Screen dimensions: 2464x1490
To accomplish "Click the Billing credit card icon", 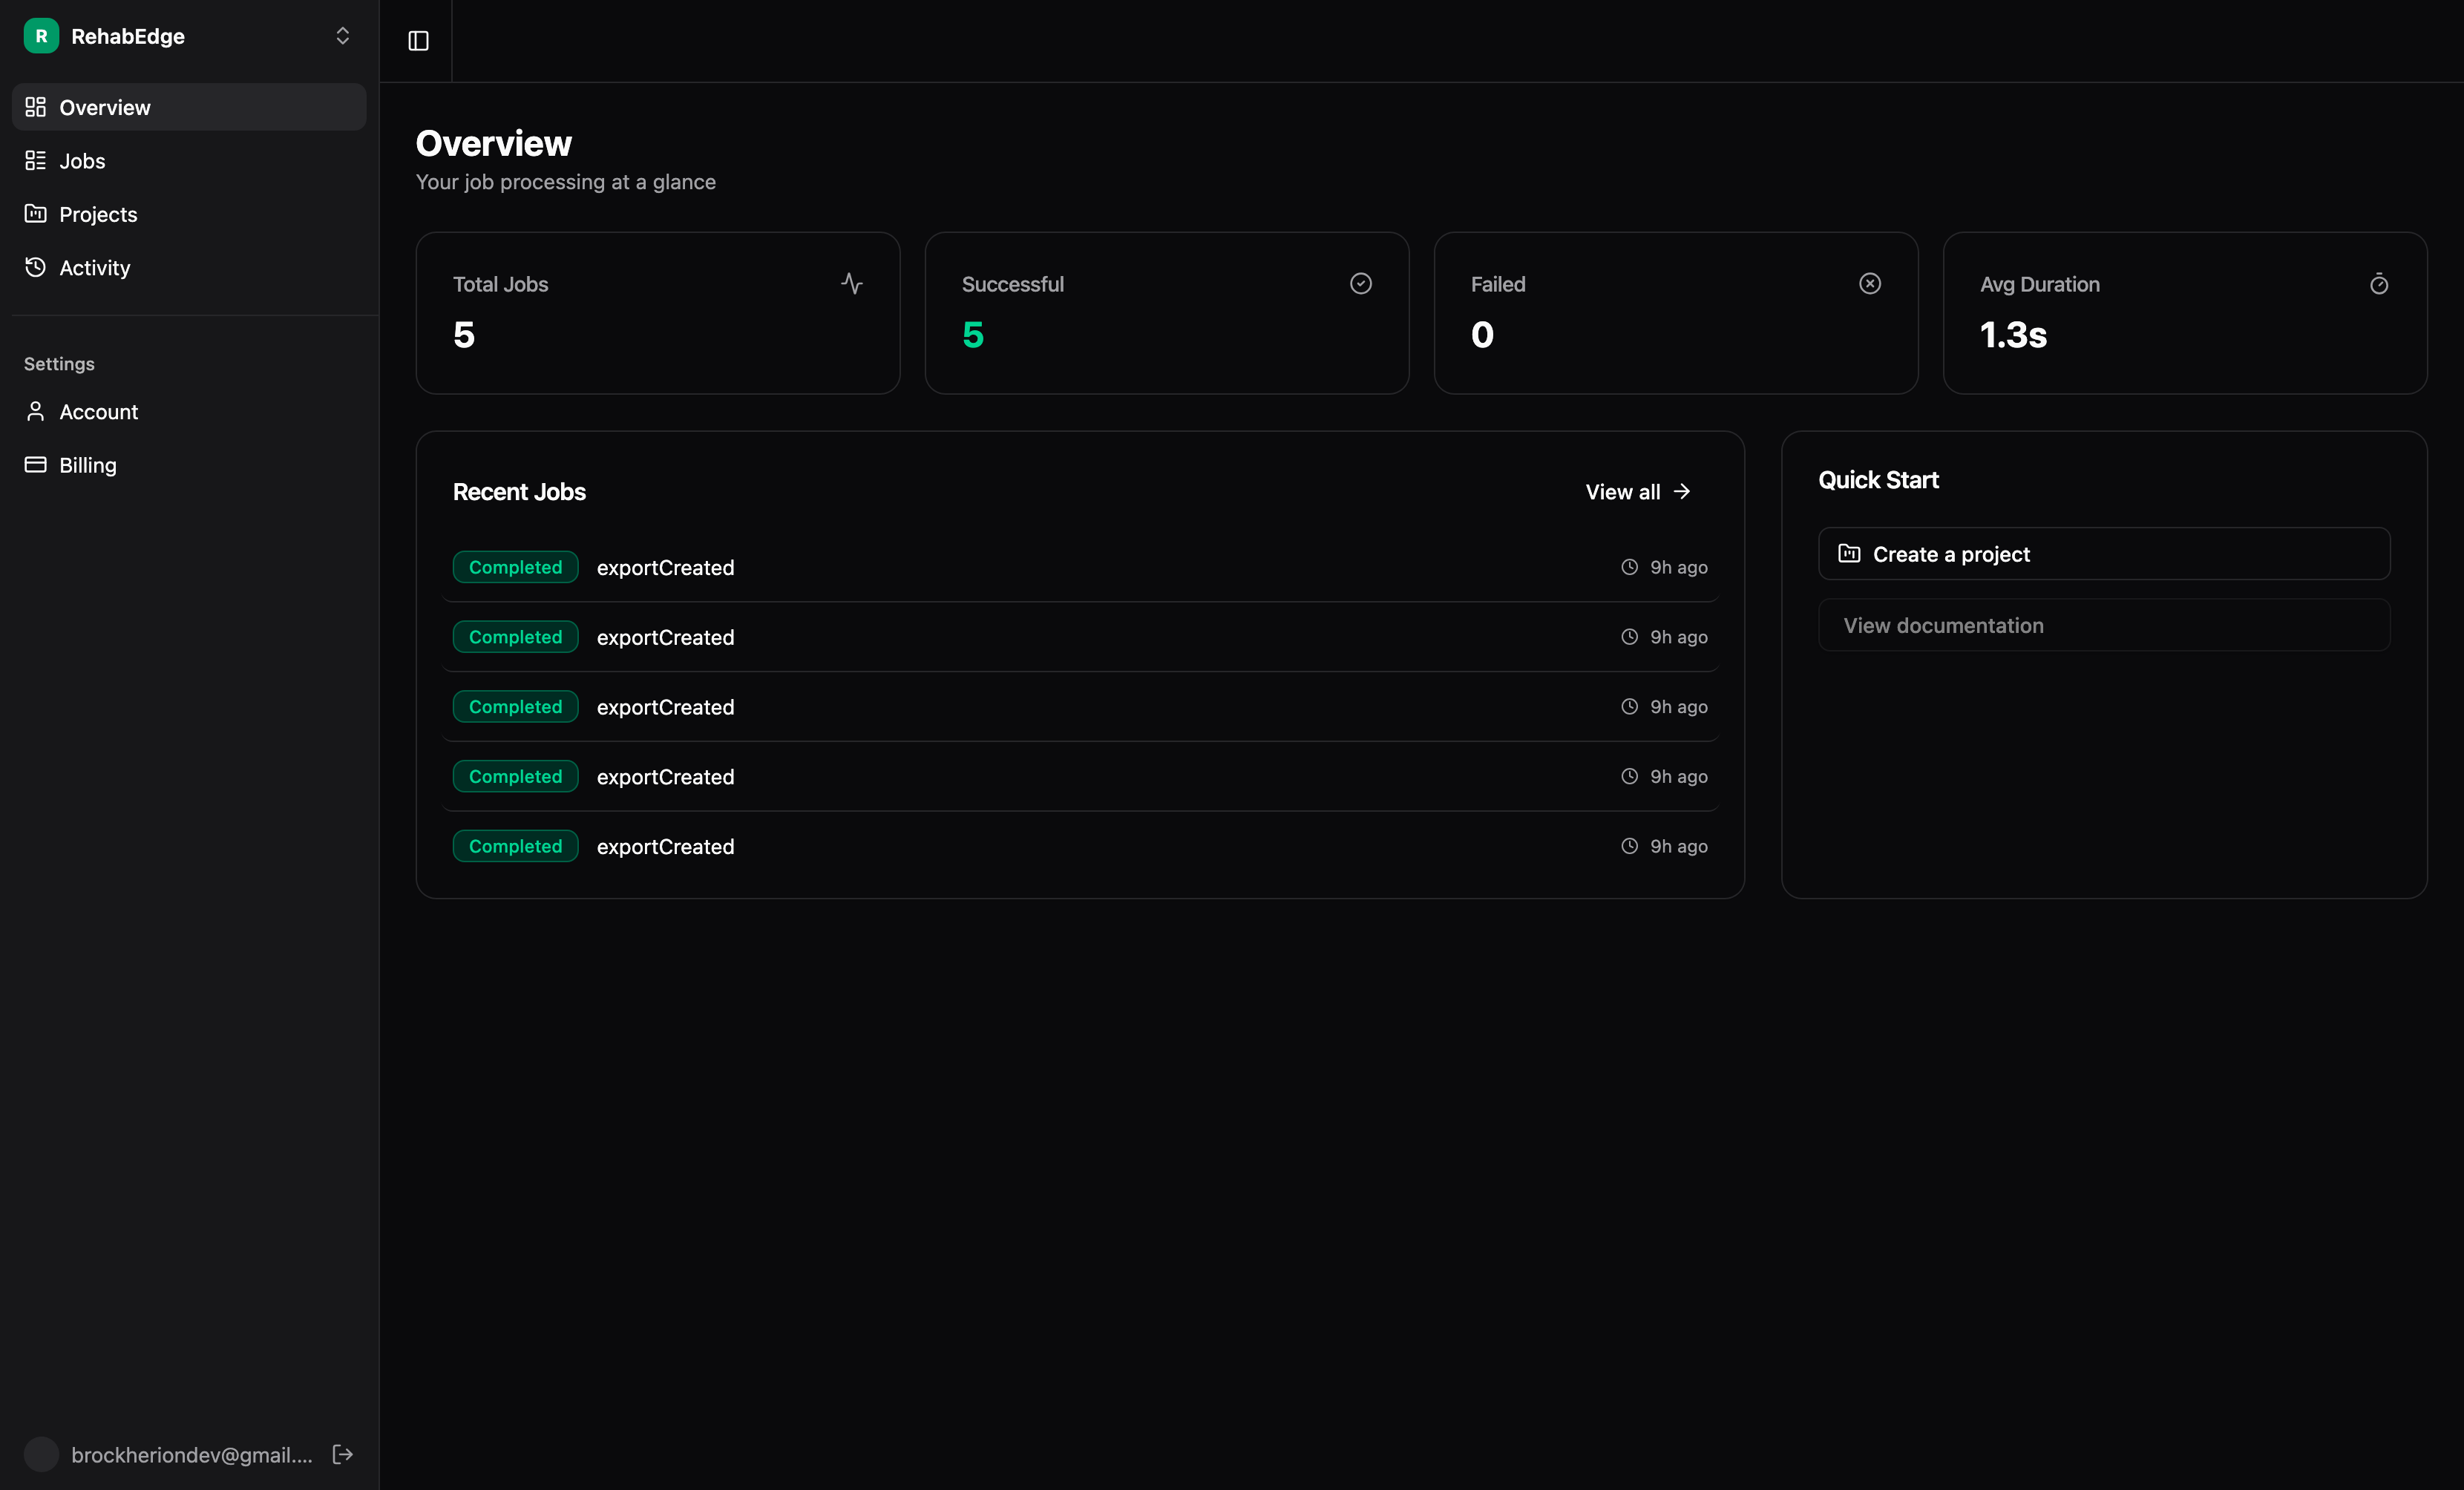I will click(36, 464).
